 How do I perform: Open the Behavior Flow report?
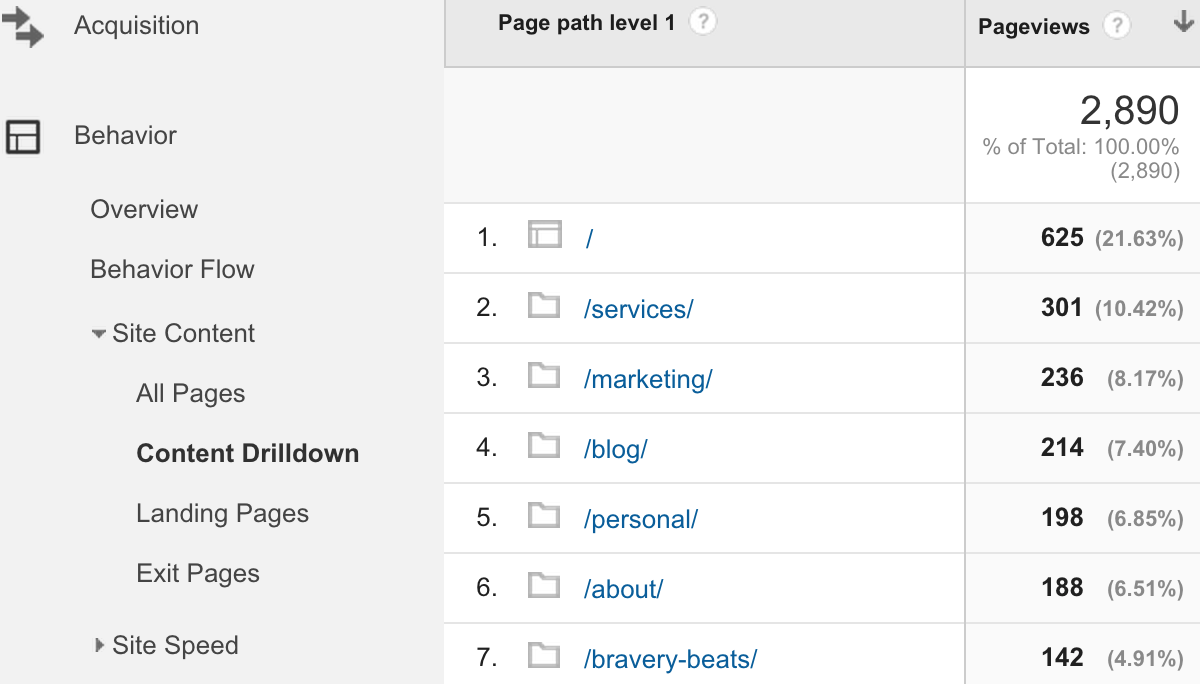[x=172, y=269]
